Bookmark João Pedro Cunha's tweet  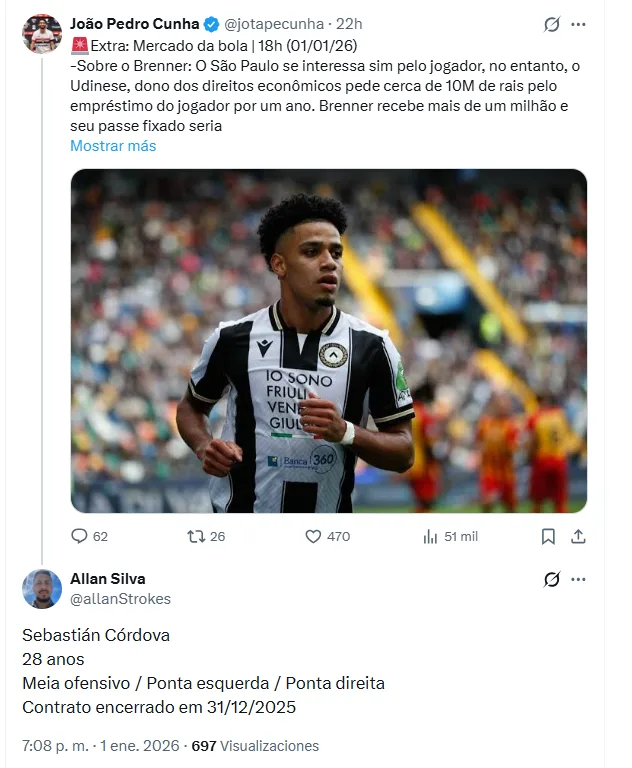click(x=548, y=536)
